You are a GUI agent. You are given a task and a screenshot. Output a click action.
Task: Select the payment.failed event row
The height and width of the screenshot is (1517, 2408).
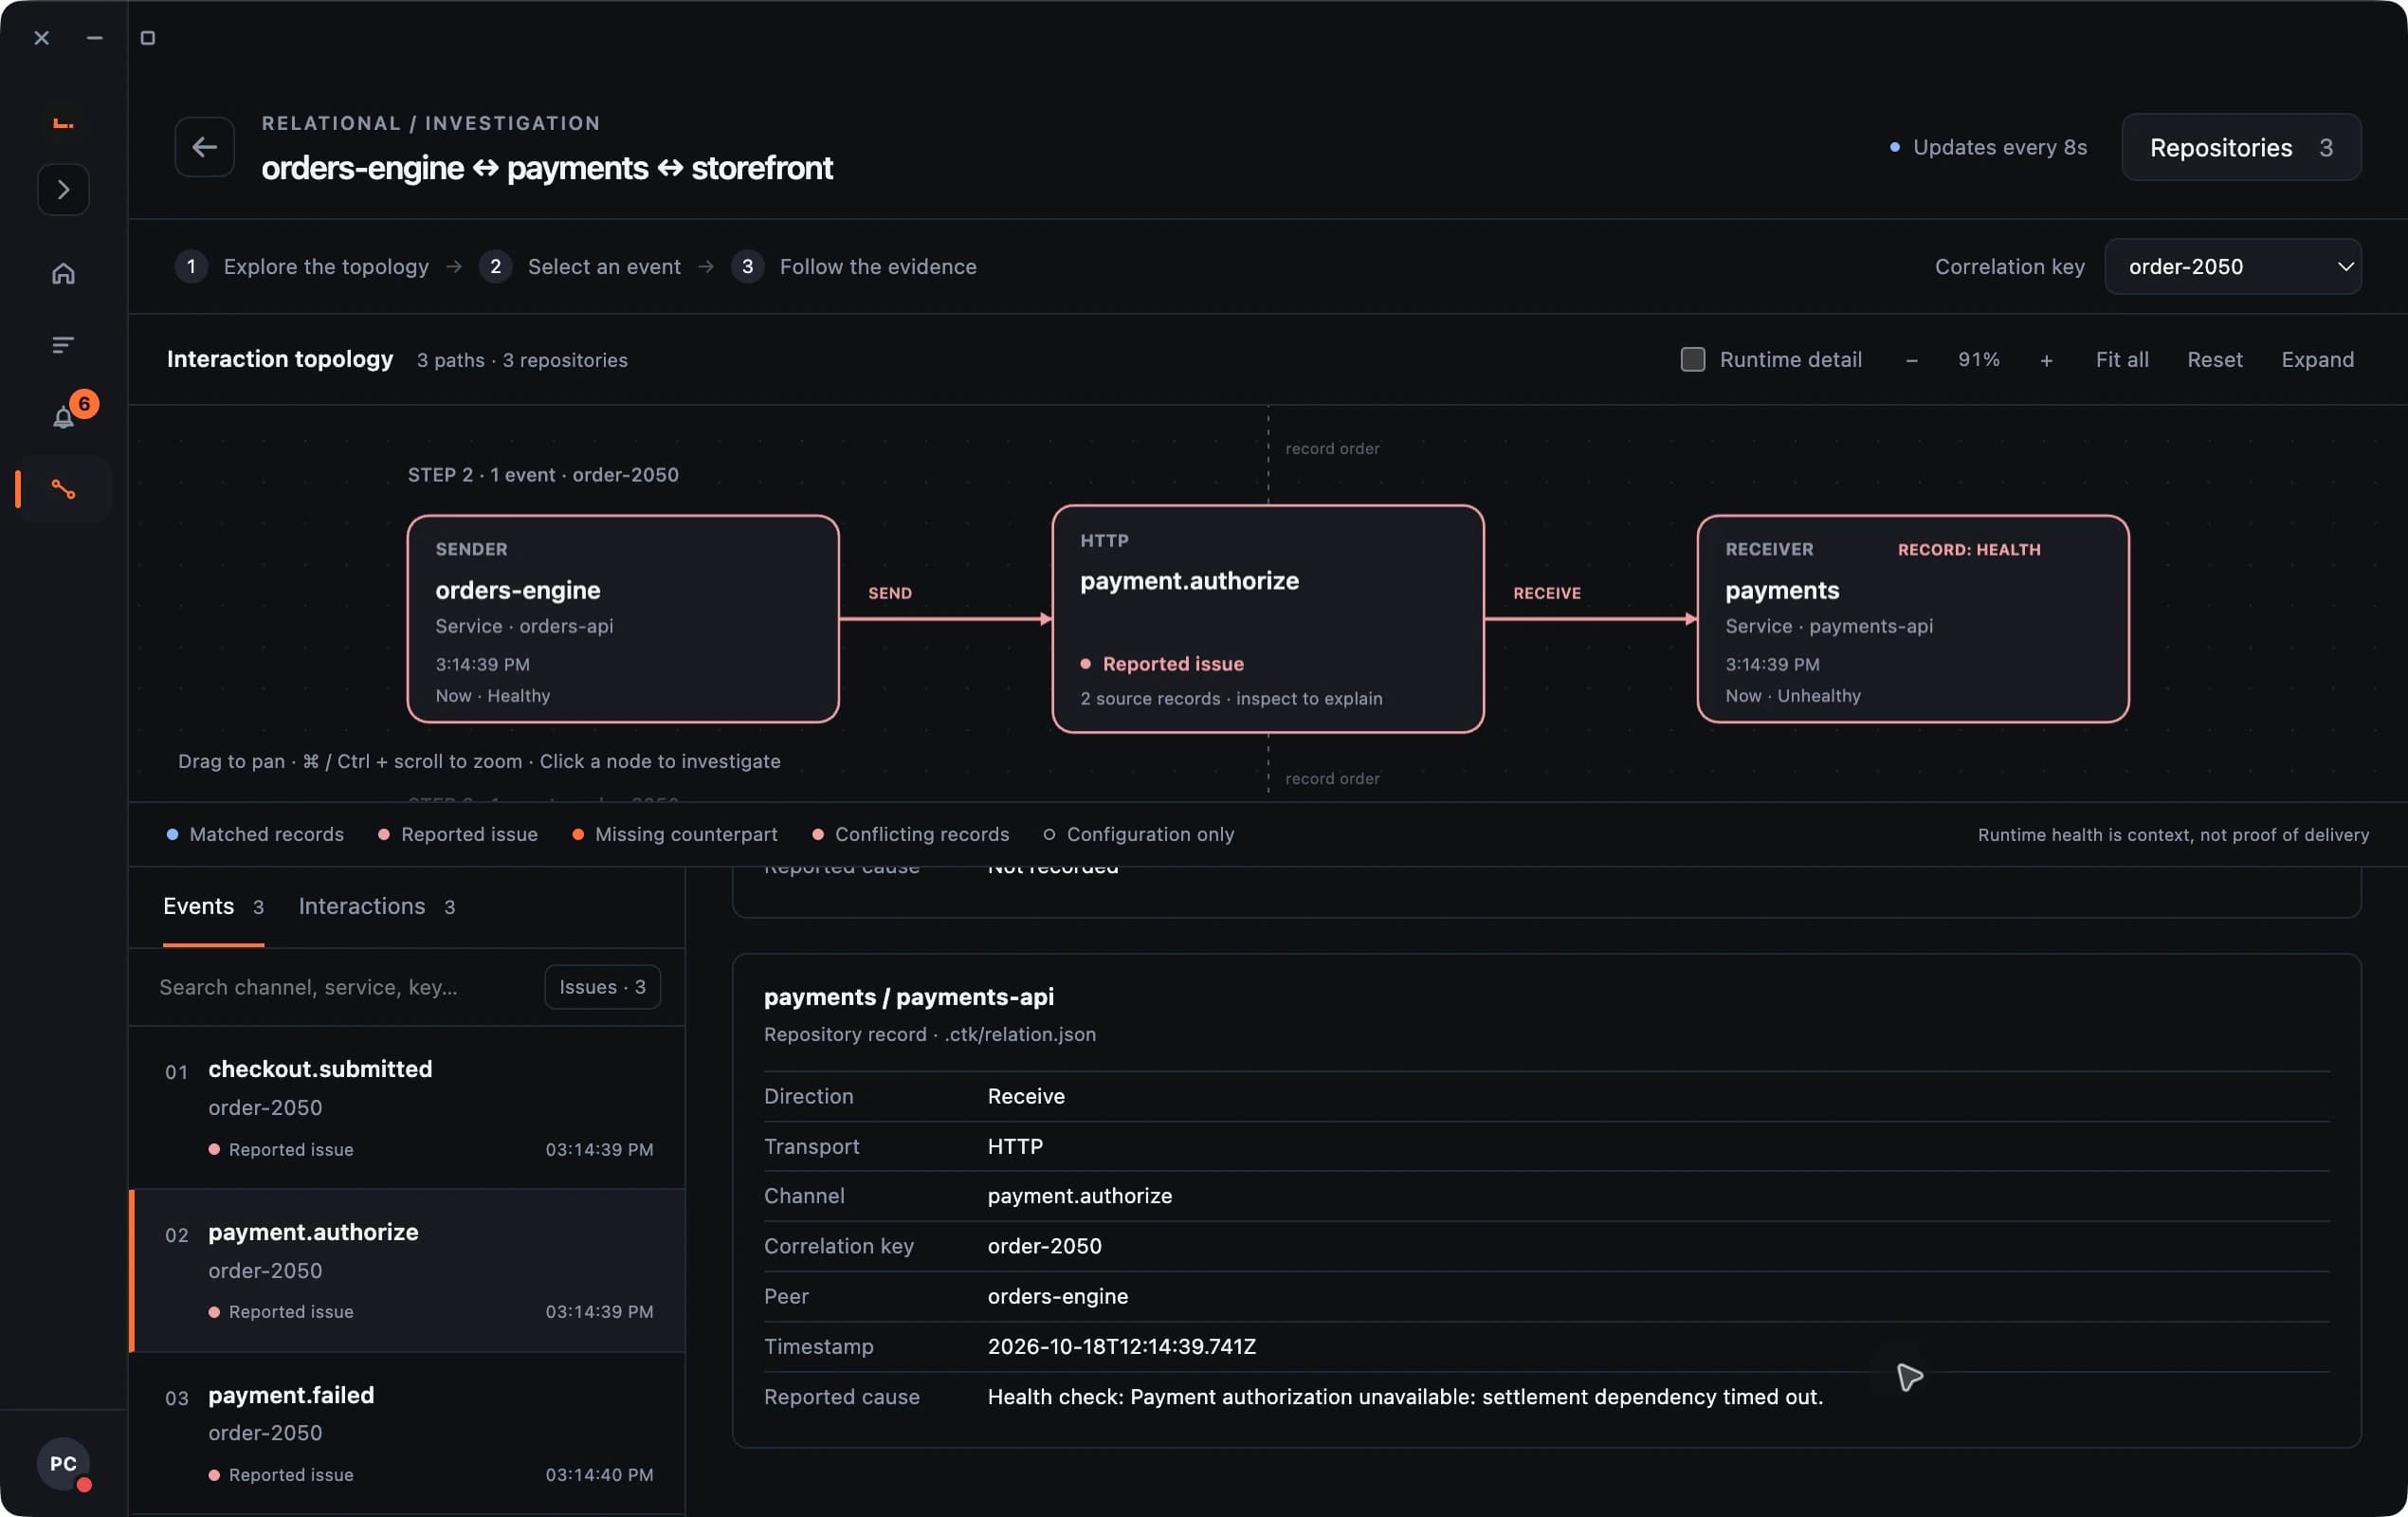(x=407, y=1433)
